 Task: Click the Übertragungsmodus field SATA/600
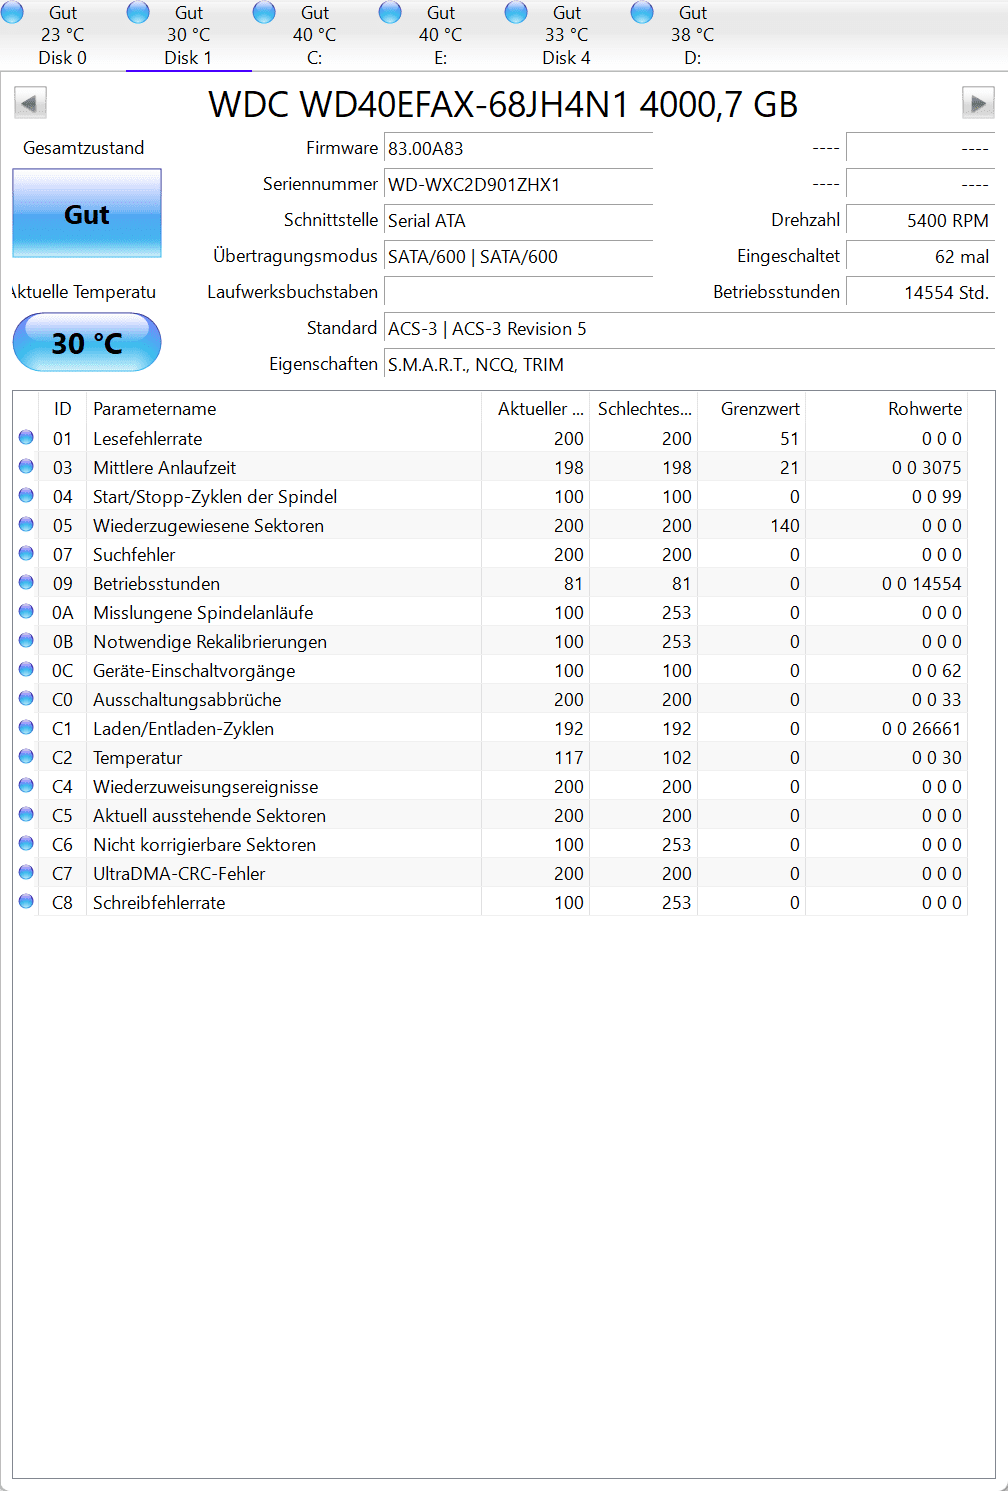pos(518,257)
